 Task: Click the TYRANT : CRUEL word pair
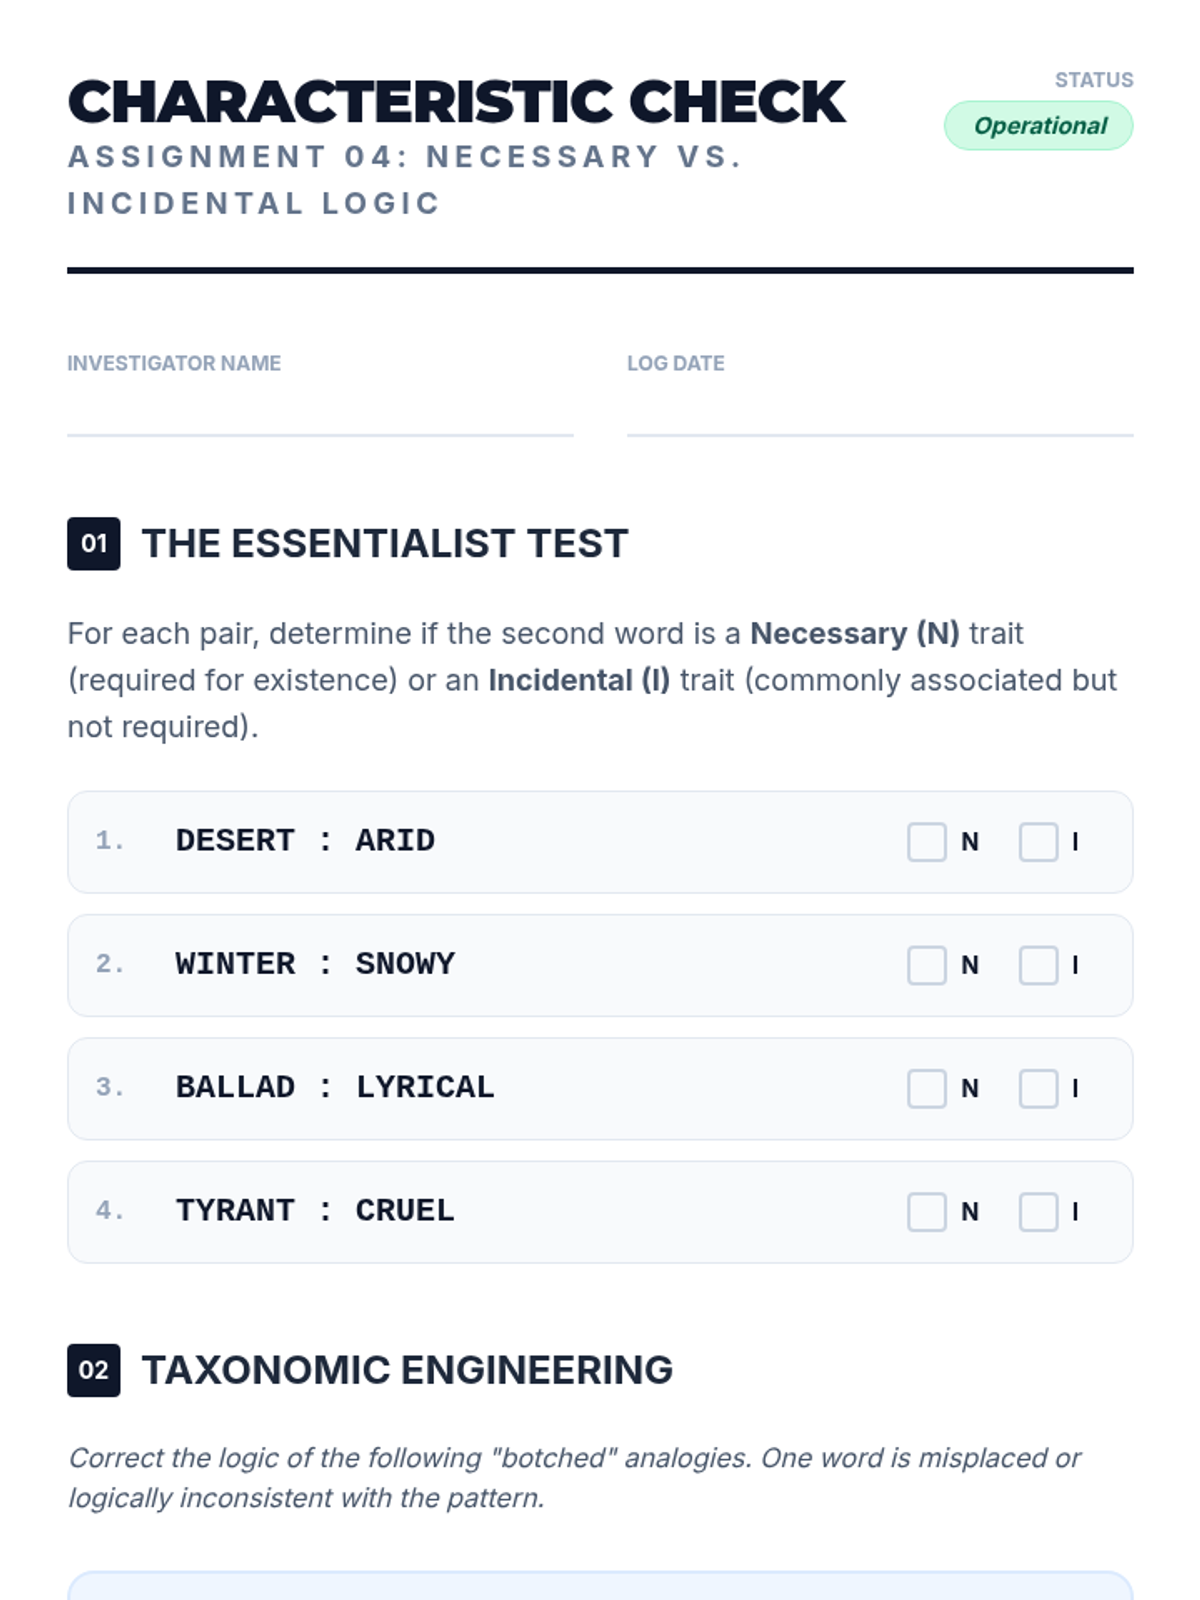coord(315,1211)
